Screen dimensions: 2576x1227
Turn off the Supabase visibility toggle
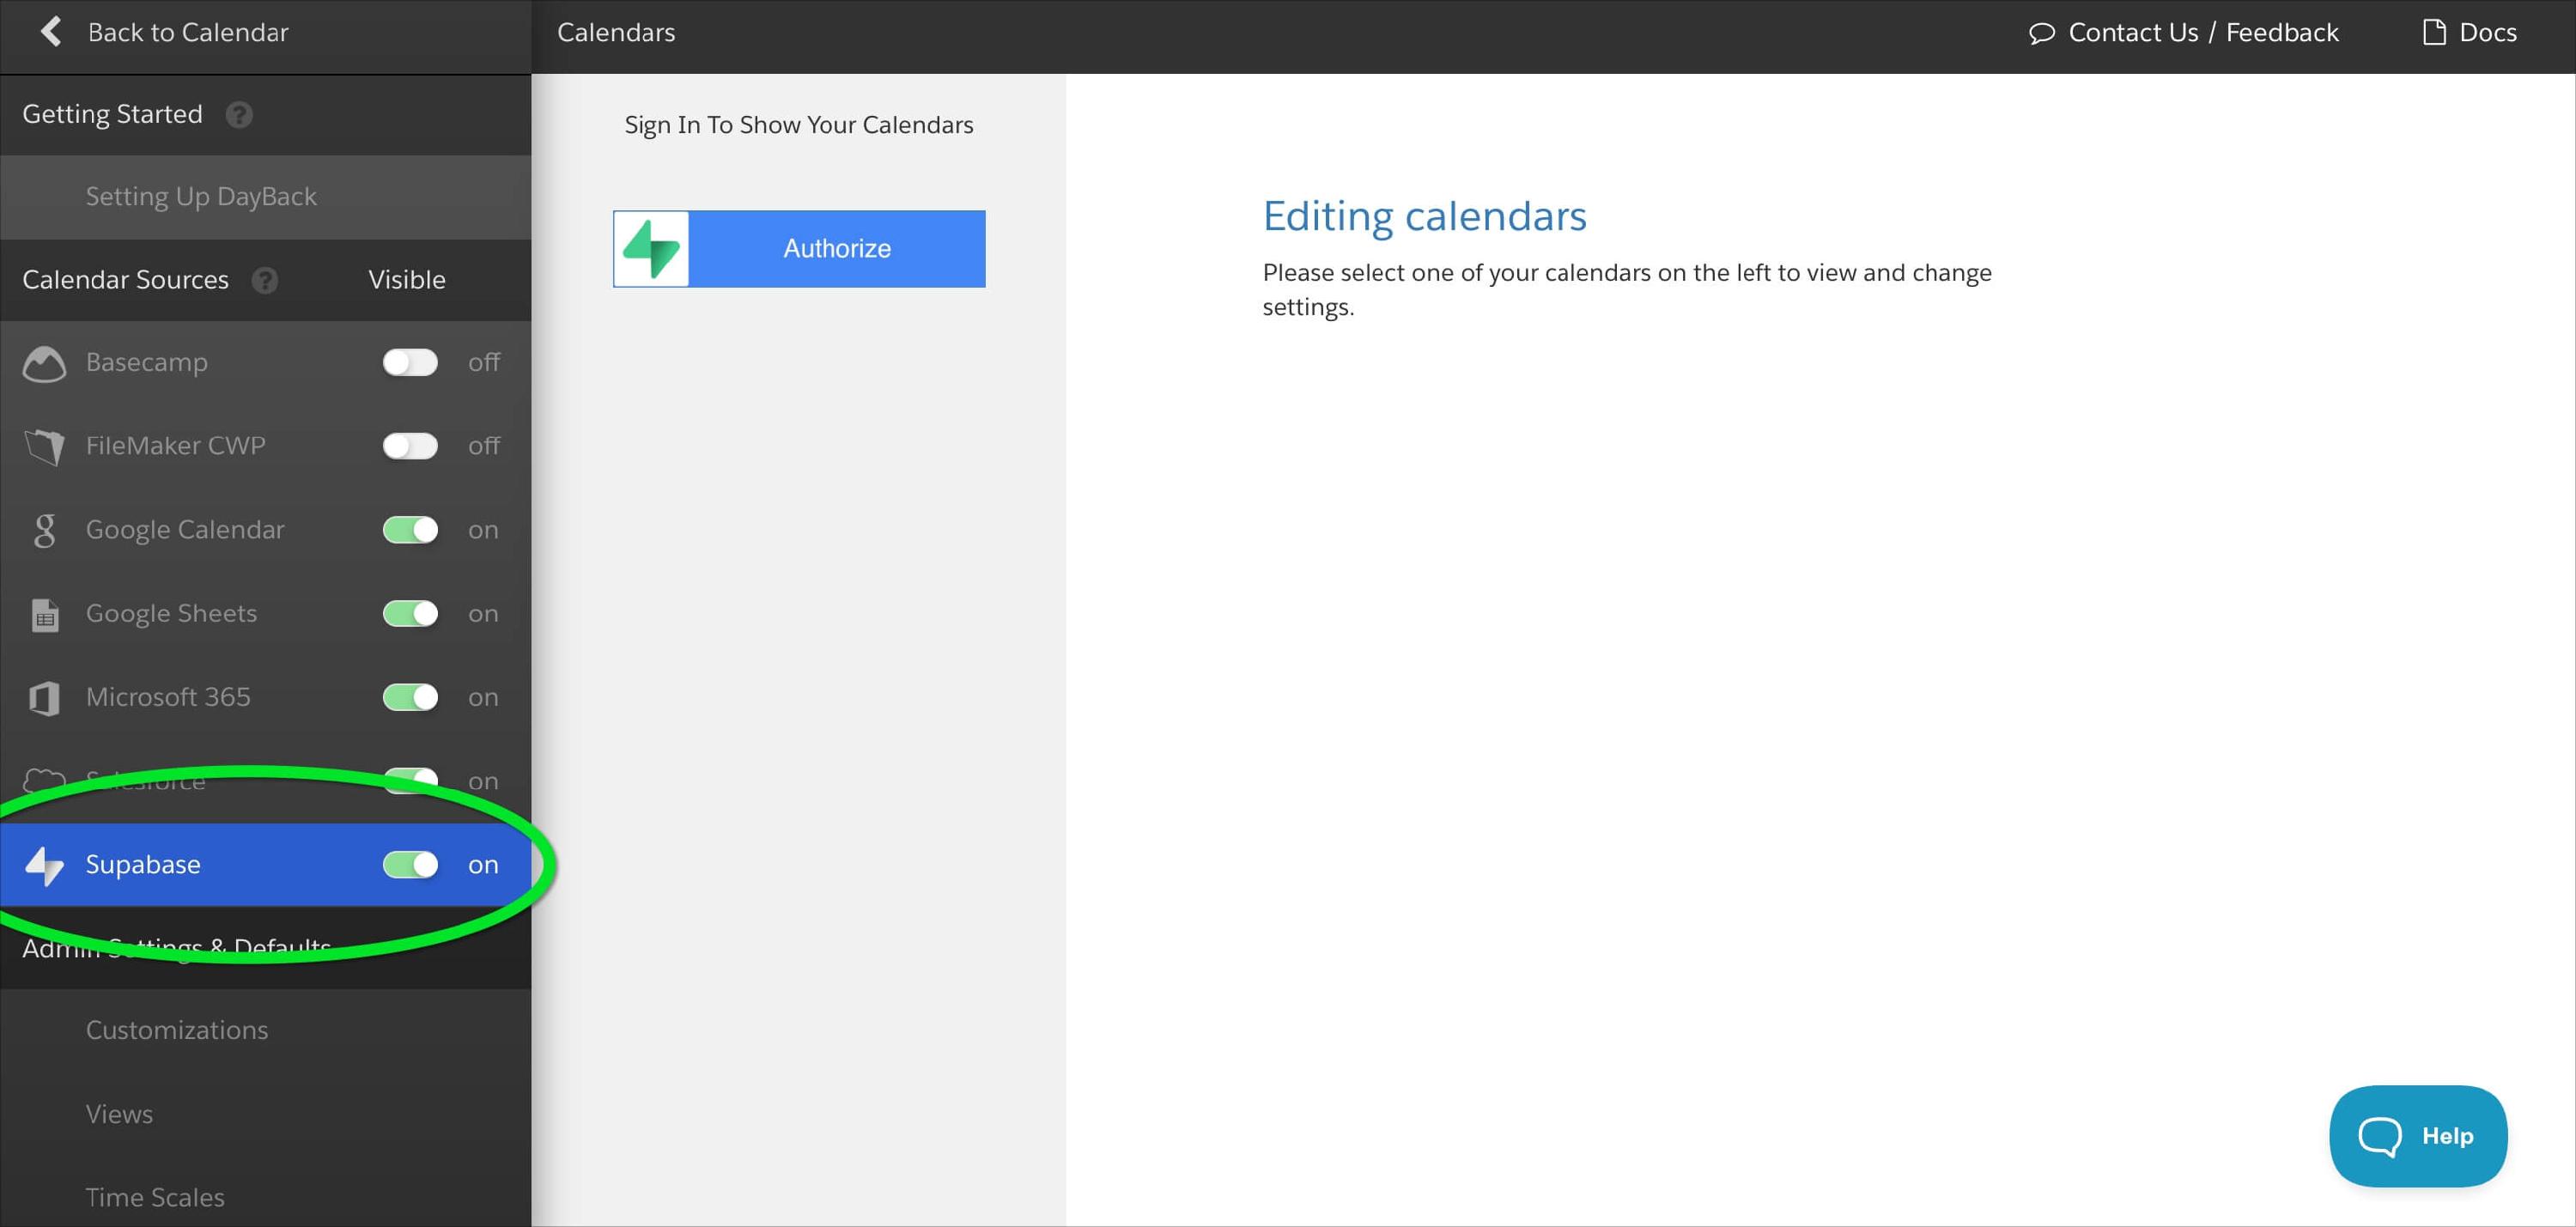(x=410, y=864)
